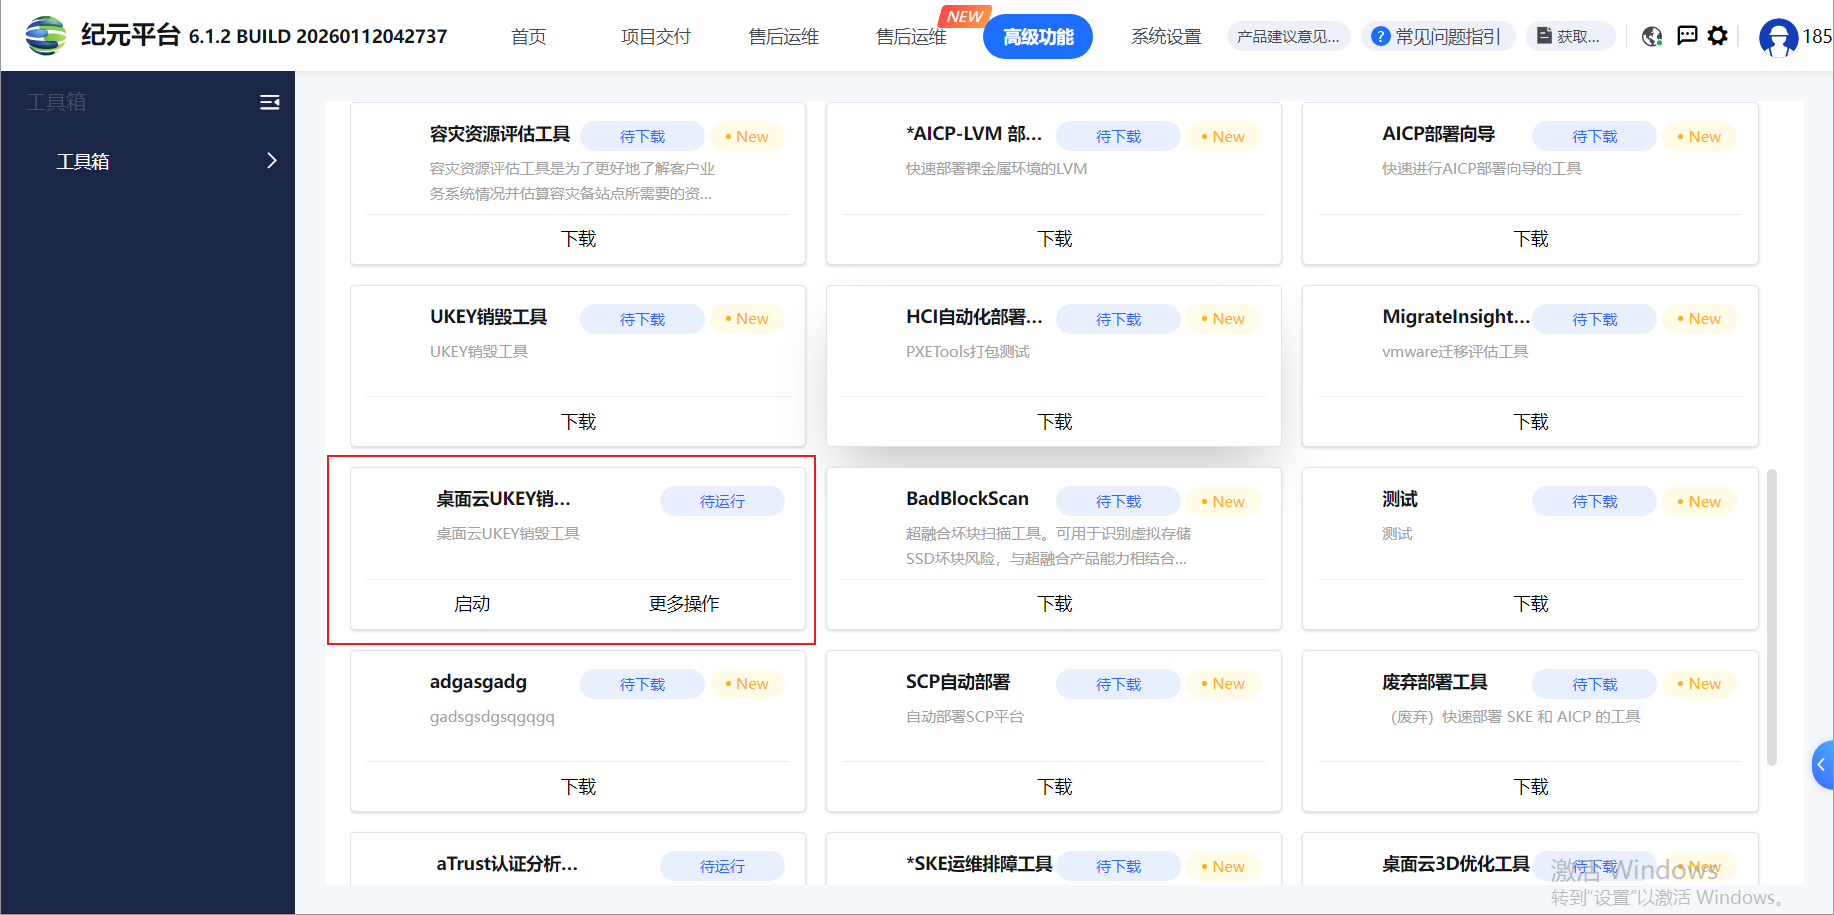Download the BadBlockScan tool
The width and height of the screenshot is (1834, 915).
1054,604
